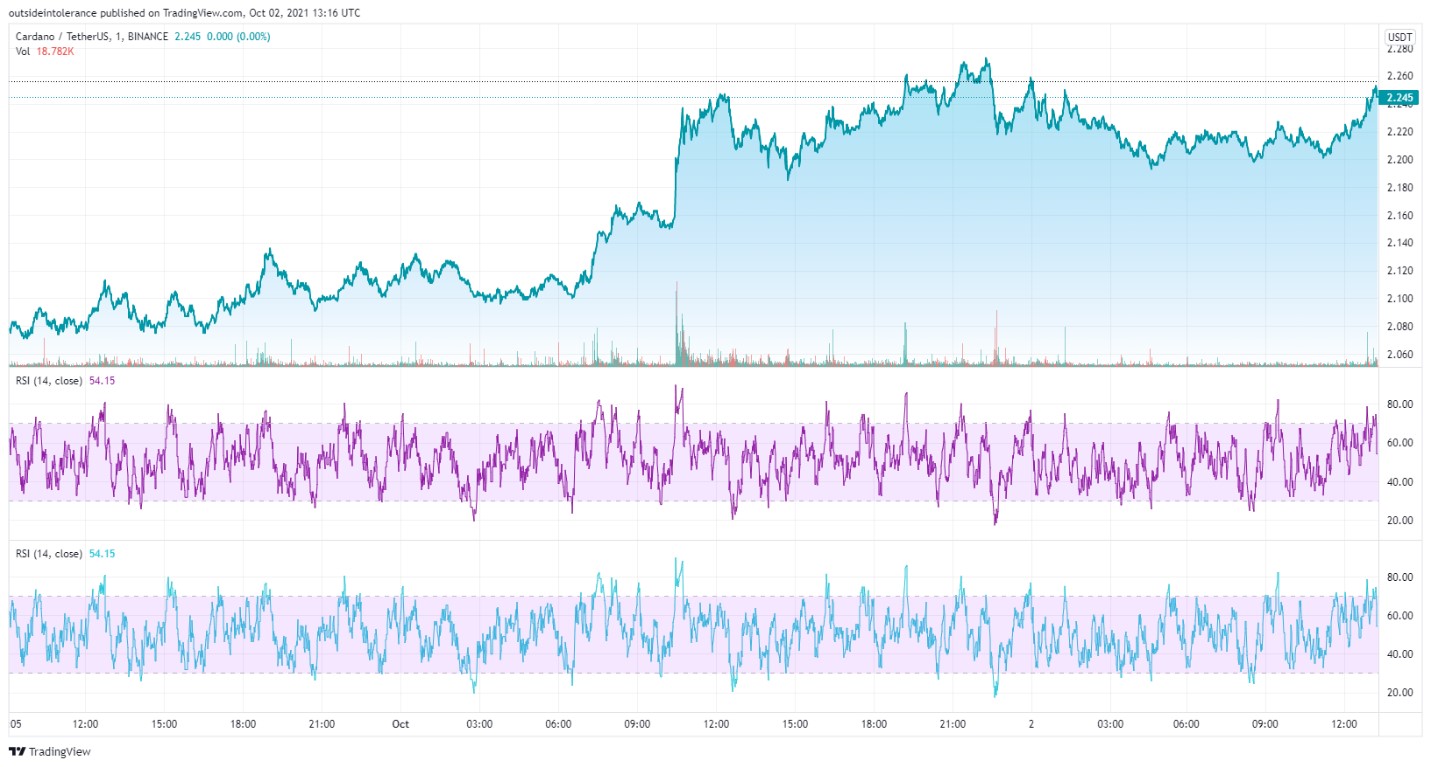Click the 2.280 price axis label

(1399, 49)
